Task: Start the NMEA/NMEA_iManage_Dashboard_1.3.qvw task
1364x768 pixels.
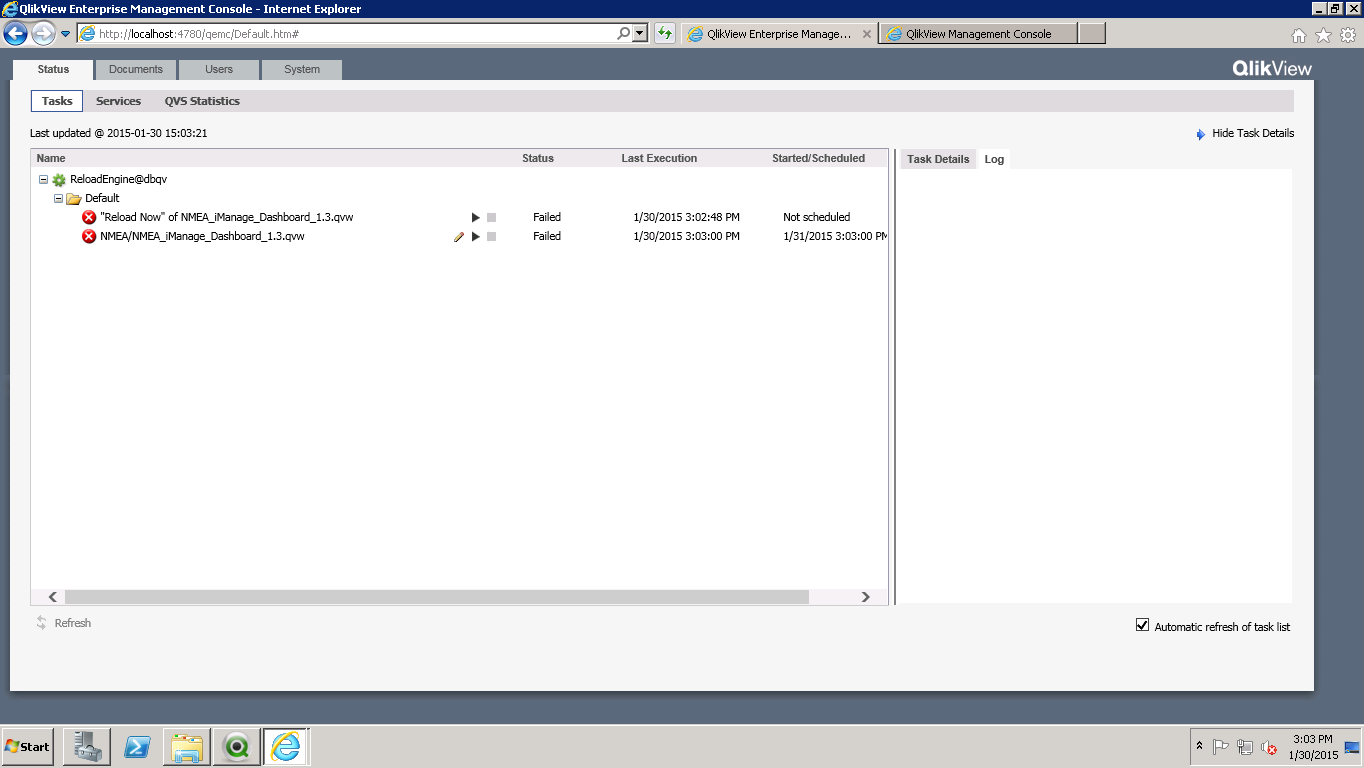Action: (476, 237)
